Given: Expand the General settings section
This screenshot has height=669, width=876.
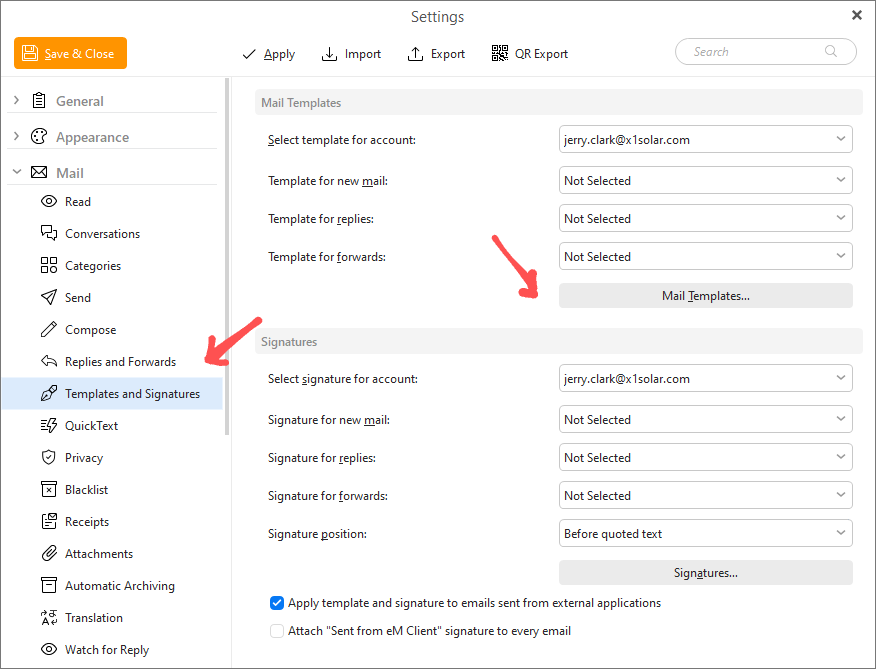Looking at the screenshot, I should (16, 101).
